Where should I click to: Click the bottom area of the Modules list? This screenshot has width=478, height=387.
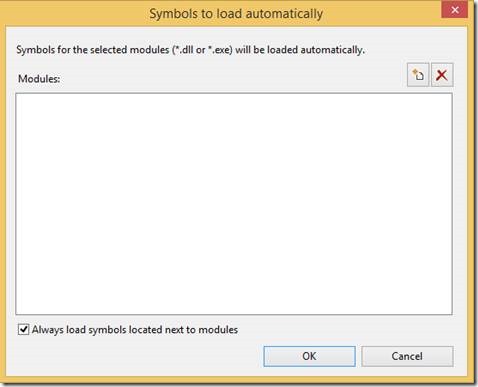234,305
